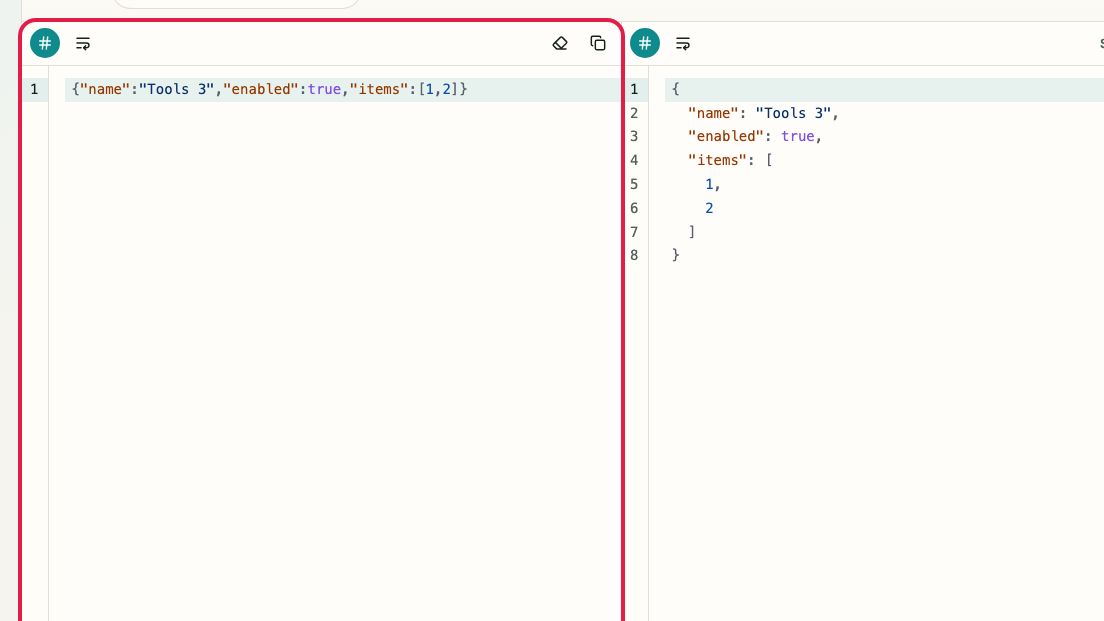The image size is (1104, 621).
Task: Click line number 1 in the input gutter
Action: [34, 89]
